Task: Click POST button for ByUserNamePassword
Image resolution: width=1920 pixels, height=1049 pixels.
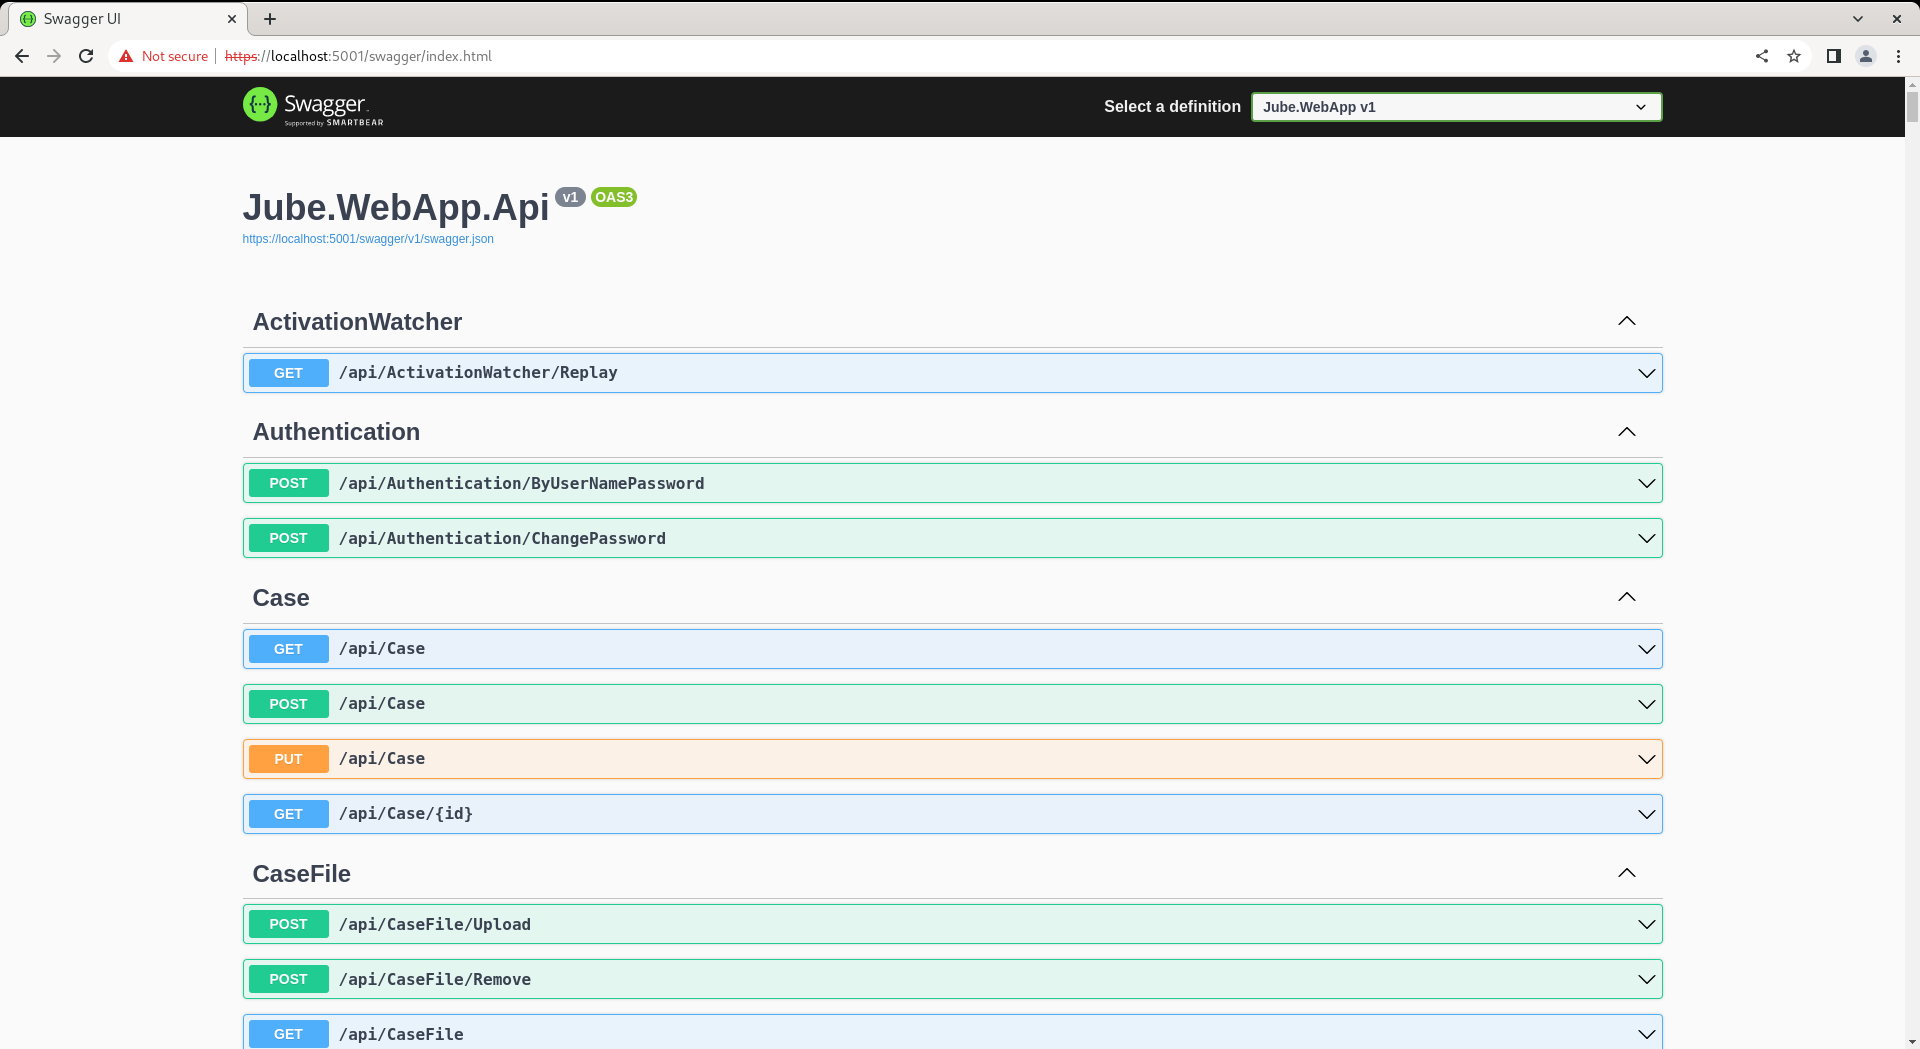Action: tap(288, 483)
